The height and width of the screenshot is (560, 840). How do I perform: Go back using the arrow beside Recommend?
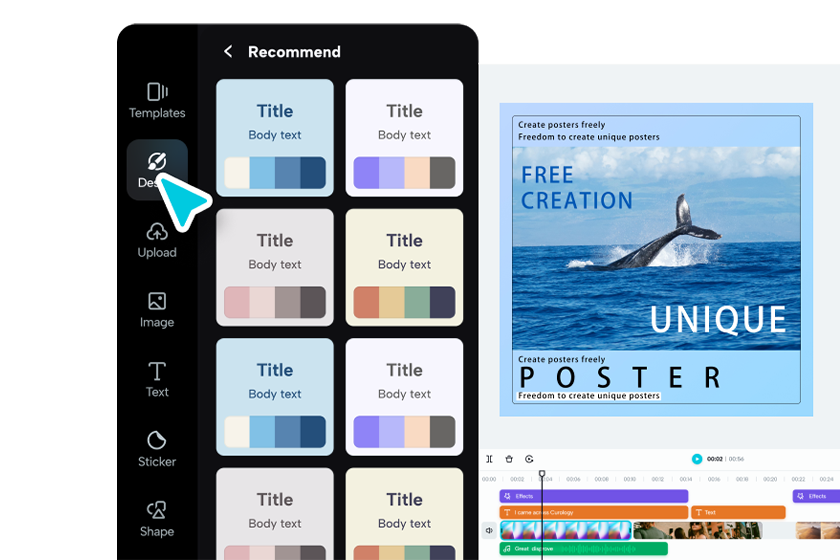click(x=228, y=51)
